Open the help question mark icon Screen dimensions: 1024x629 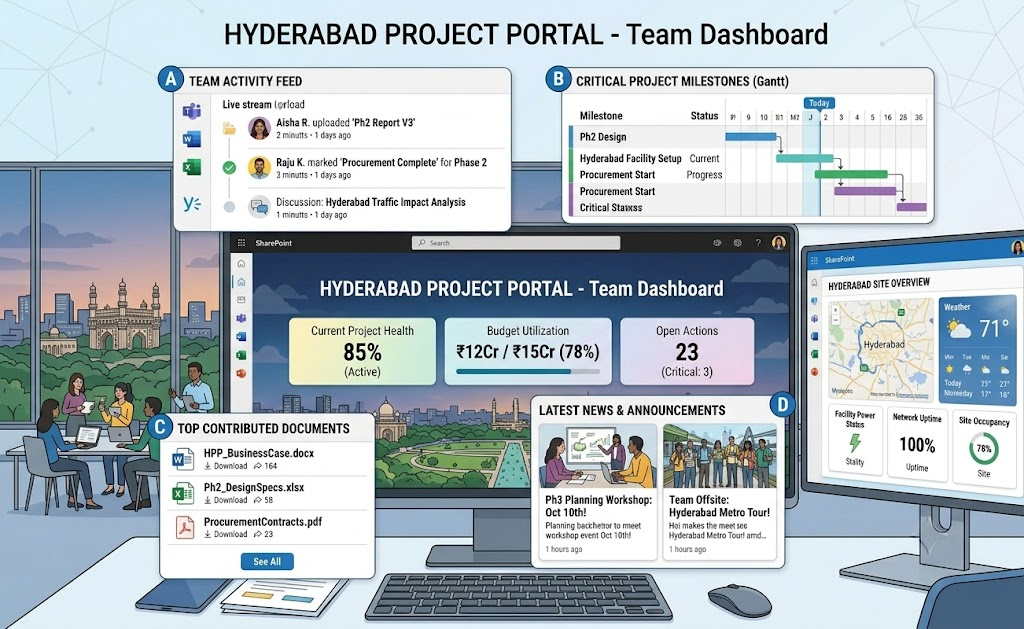758,243
